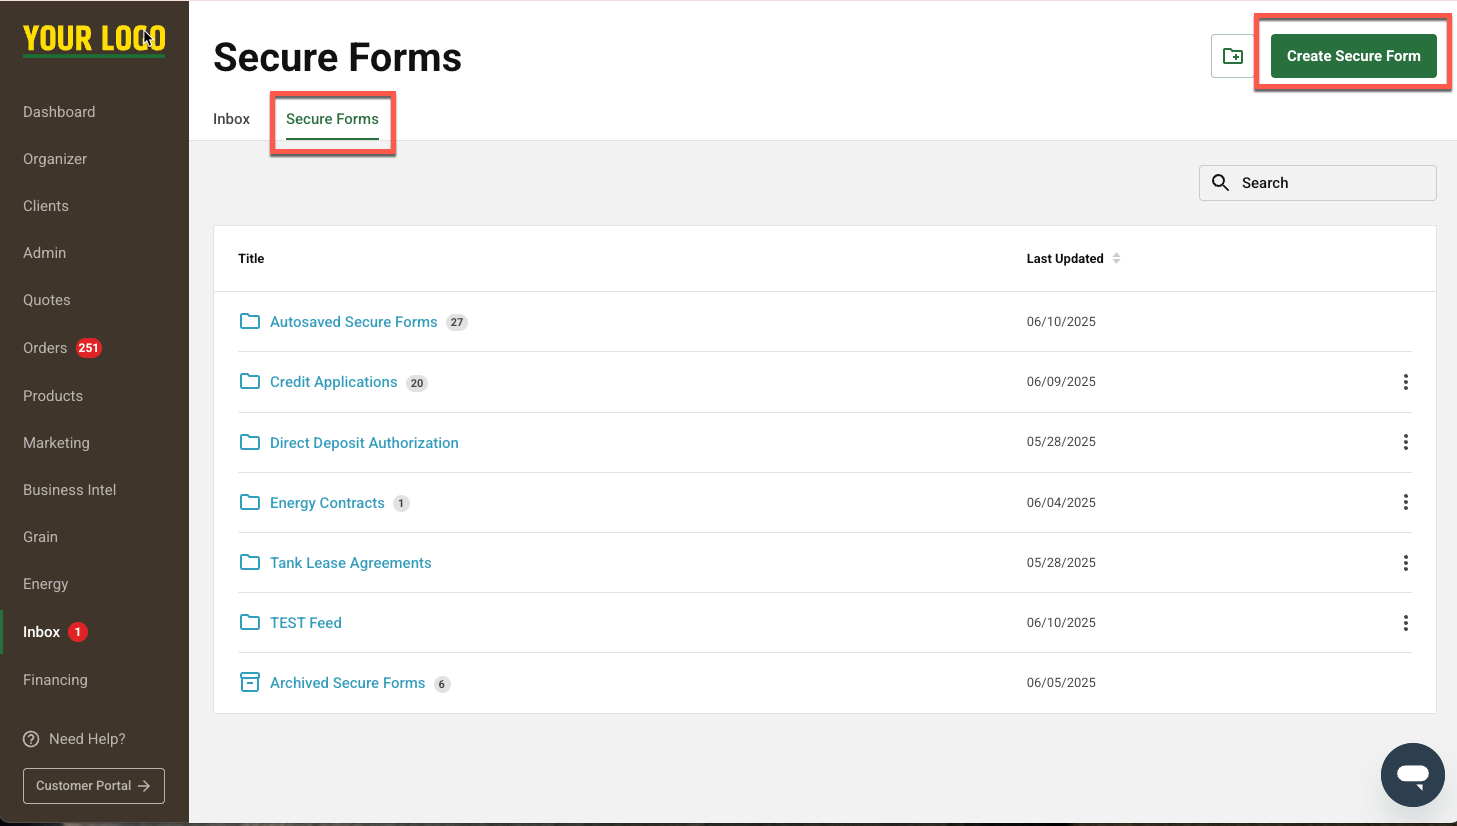1457x826 pixels.
Task: Click the new folder icon button
Action: (1232, 56)
